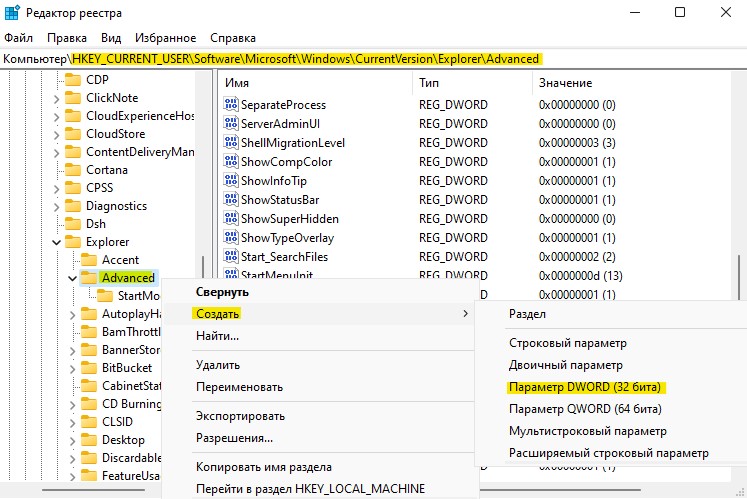
Task: Click the ShellMigrationLevel DWORD value icon
Action: click(x=231, y=142)
